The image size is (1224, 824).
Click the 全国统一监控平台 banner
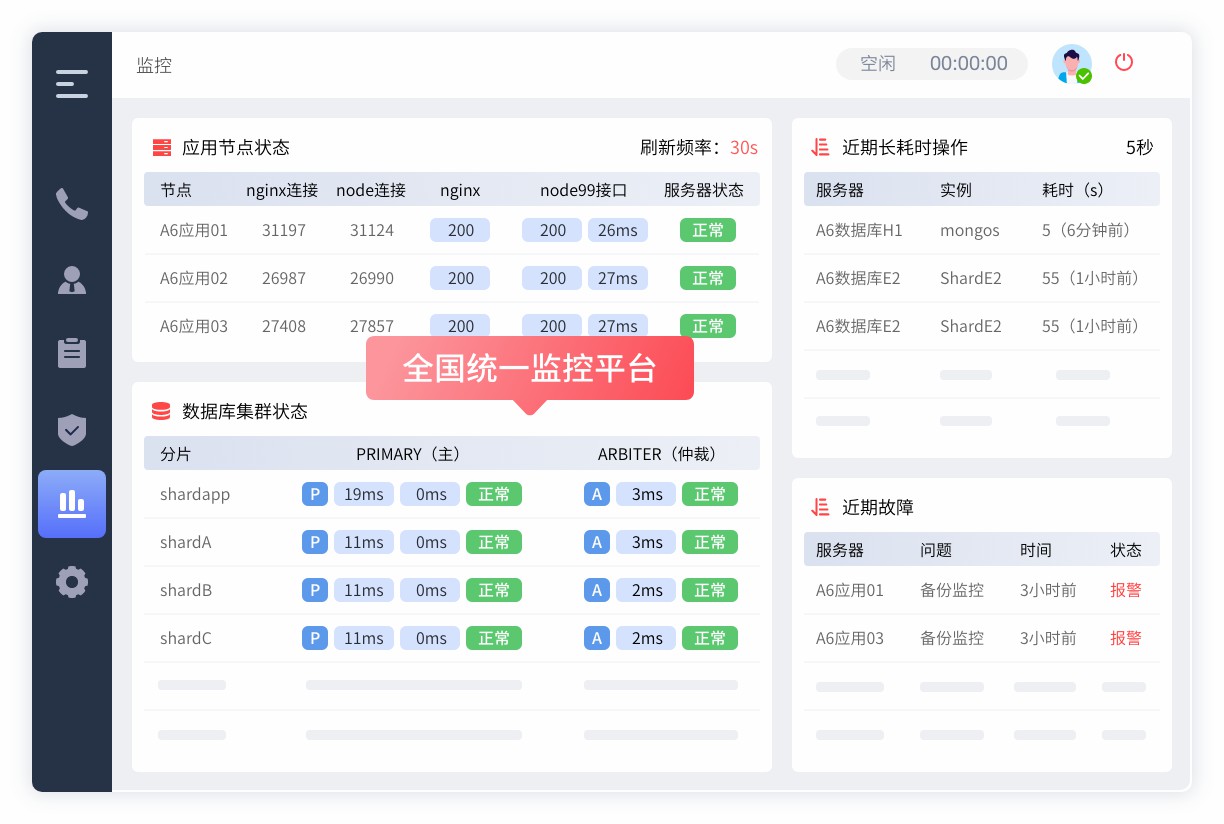point(530,369)
